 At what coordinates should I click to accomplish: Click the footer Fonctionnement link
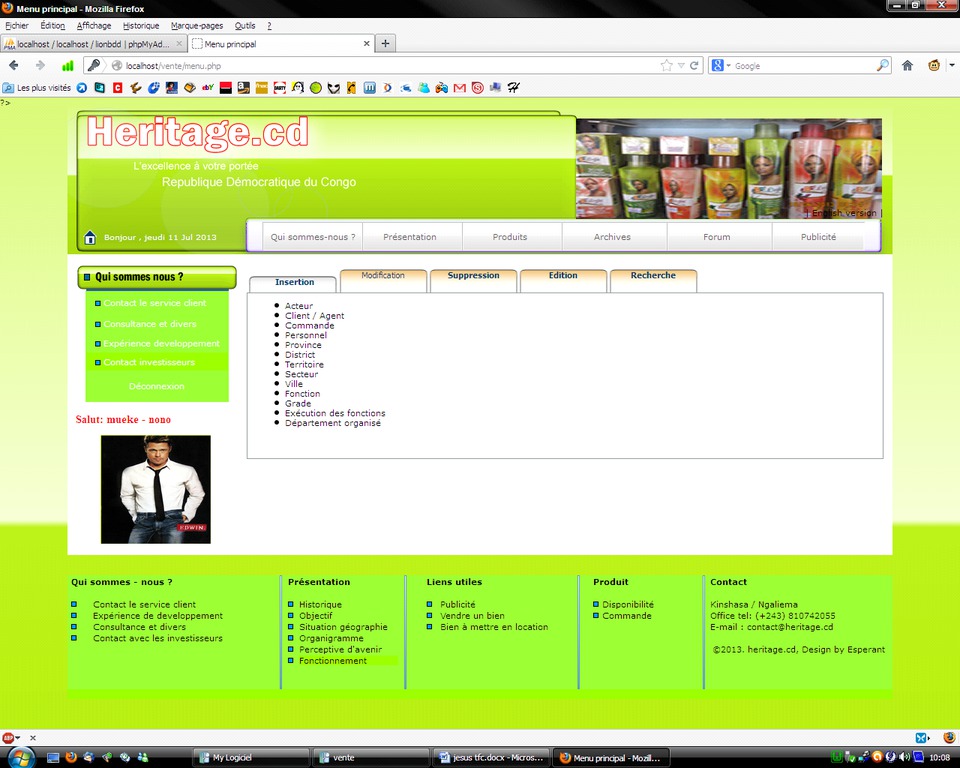[333, 661]
